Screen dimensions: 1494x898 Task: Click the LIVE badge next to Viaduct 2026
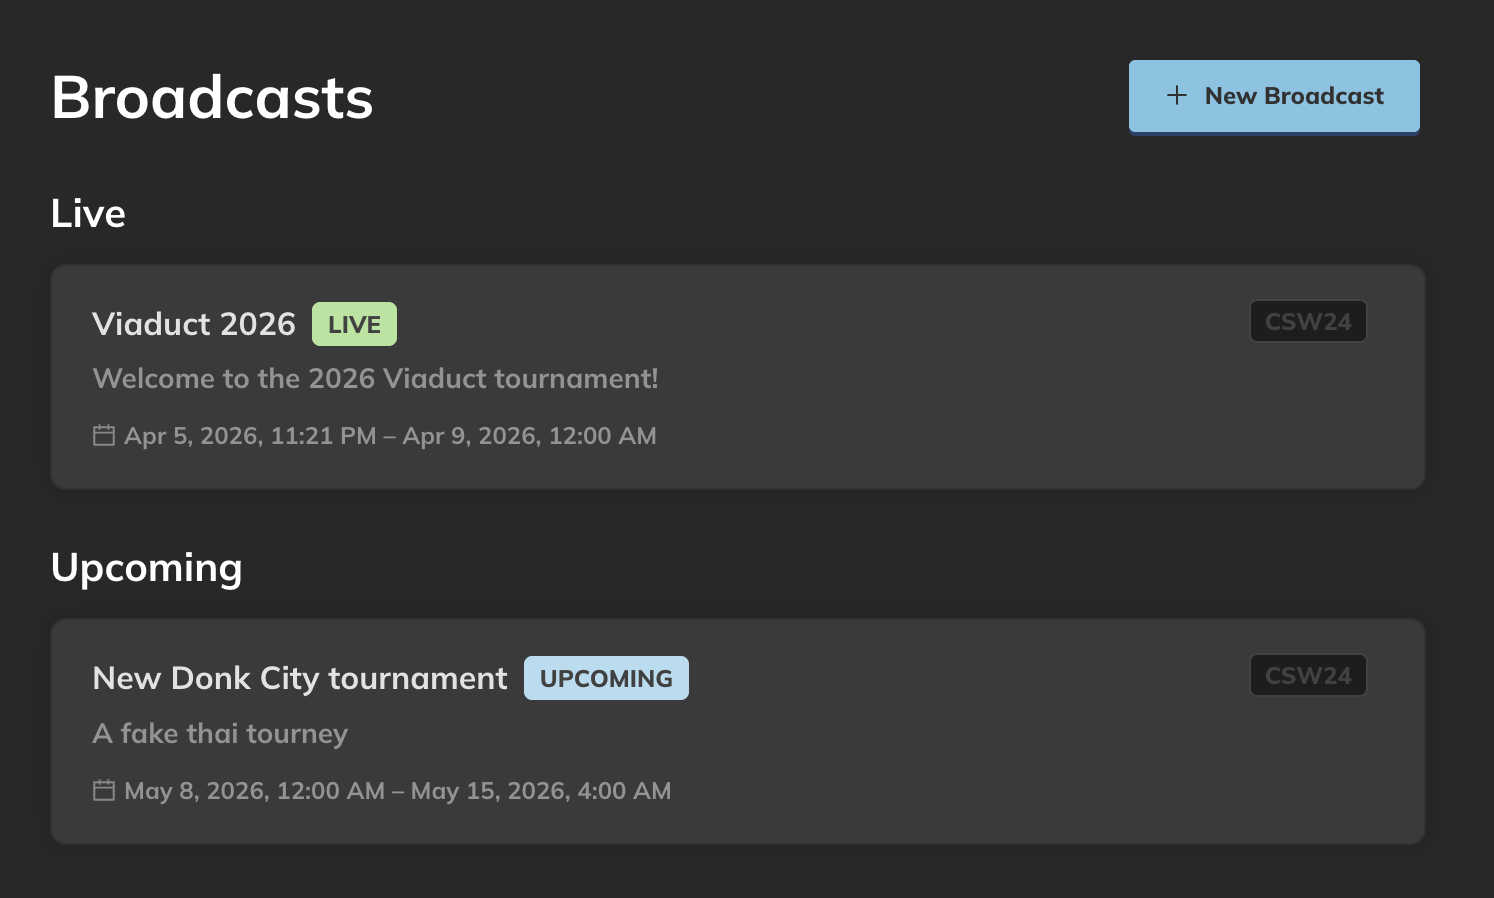click(x=354, y=323)
